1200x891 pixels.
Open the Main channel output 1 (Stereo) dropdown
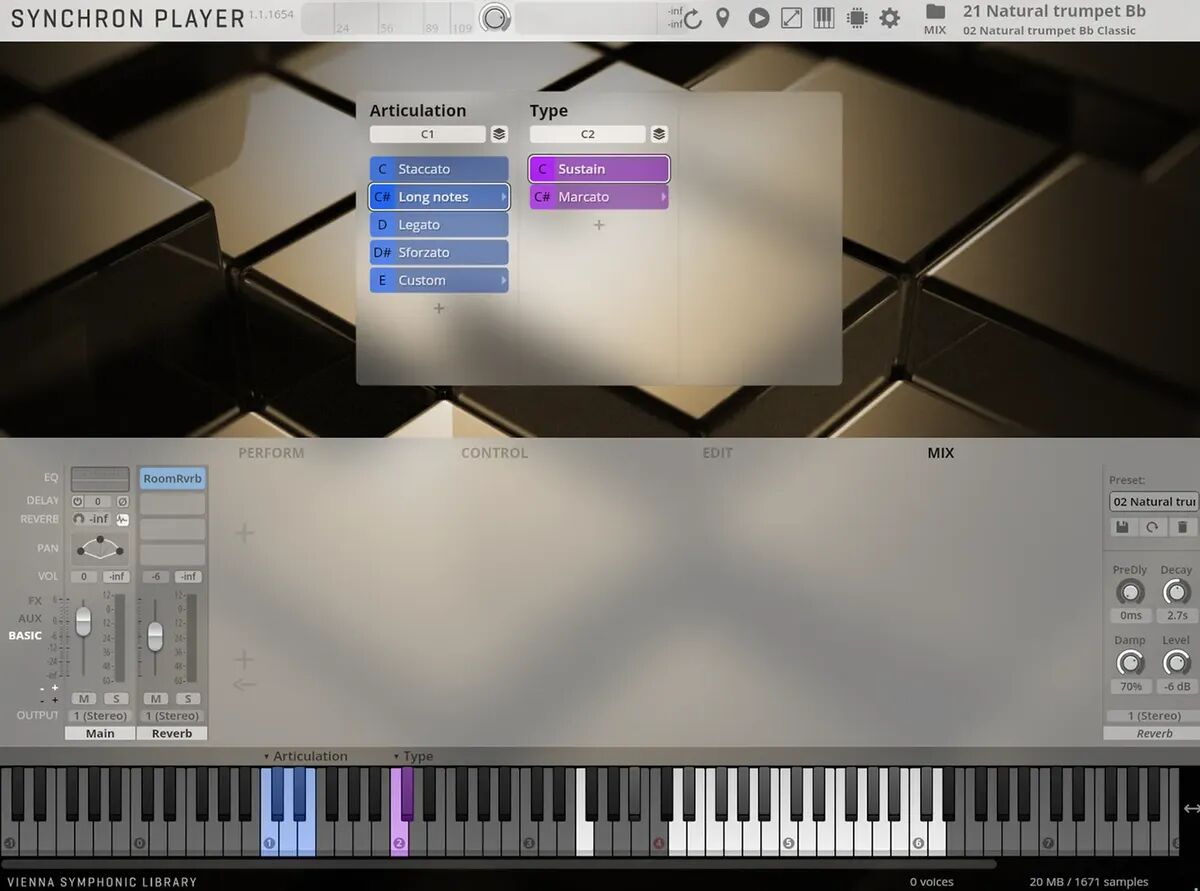(x=100, y=716)
